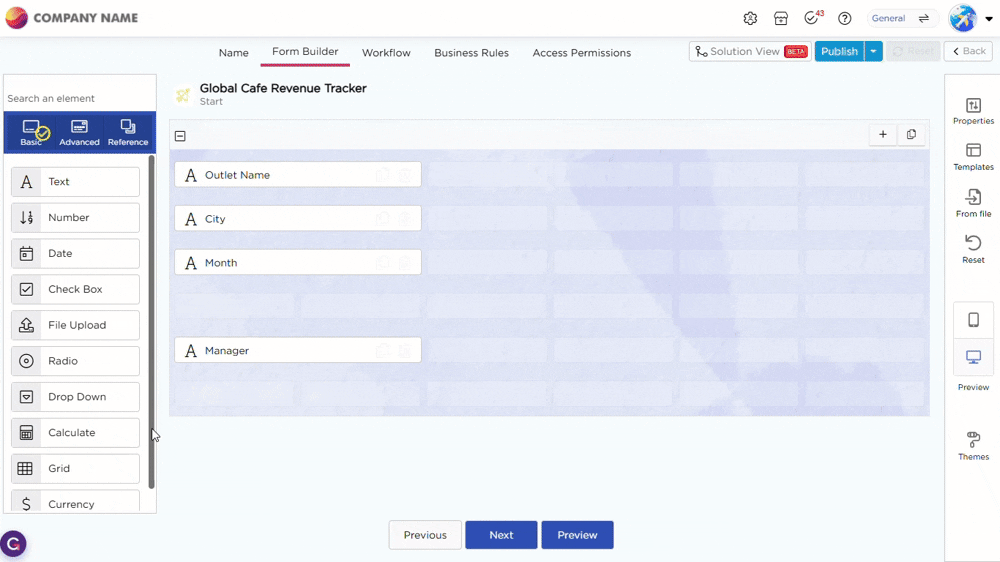1000x562 pixels.
Task: Toggle the Solution View beta button
Action: (x=750, y=51)
